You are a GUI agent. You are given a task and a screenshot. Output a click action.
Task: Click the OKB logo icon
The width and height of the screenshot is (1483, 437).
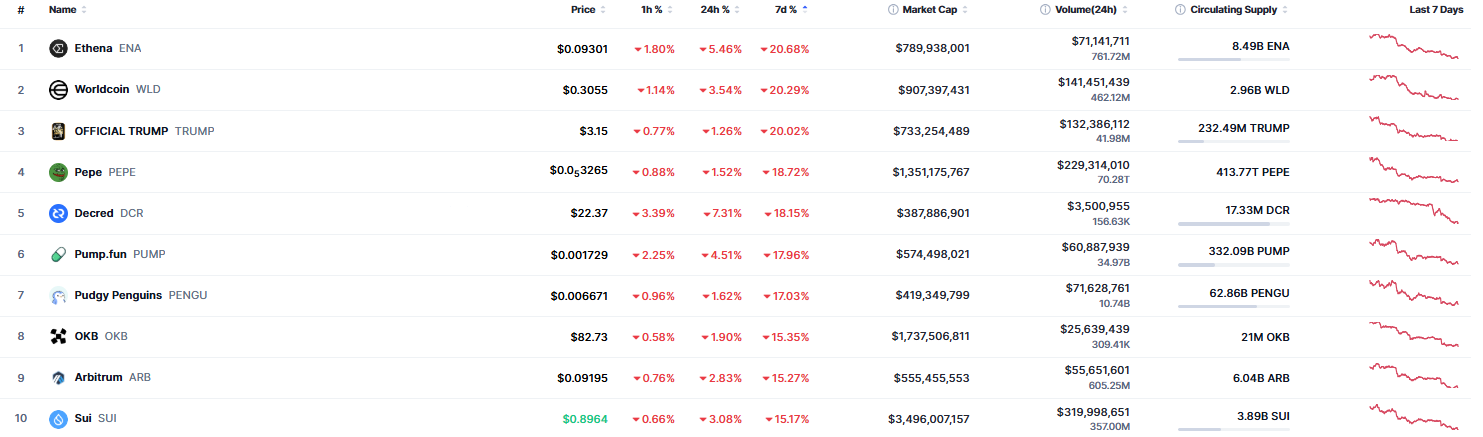click(58, 337)
